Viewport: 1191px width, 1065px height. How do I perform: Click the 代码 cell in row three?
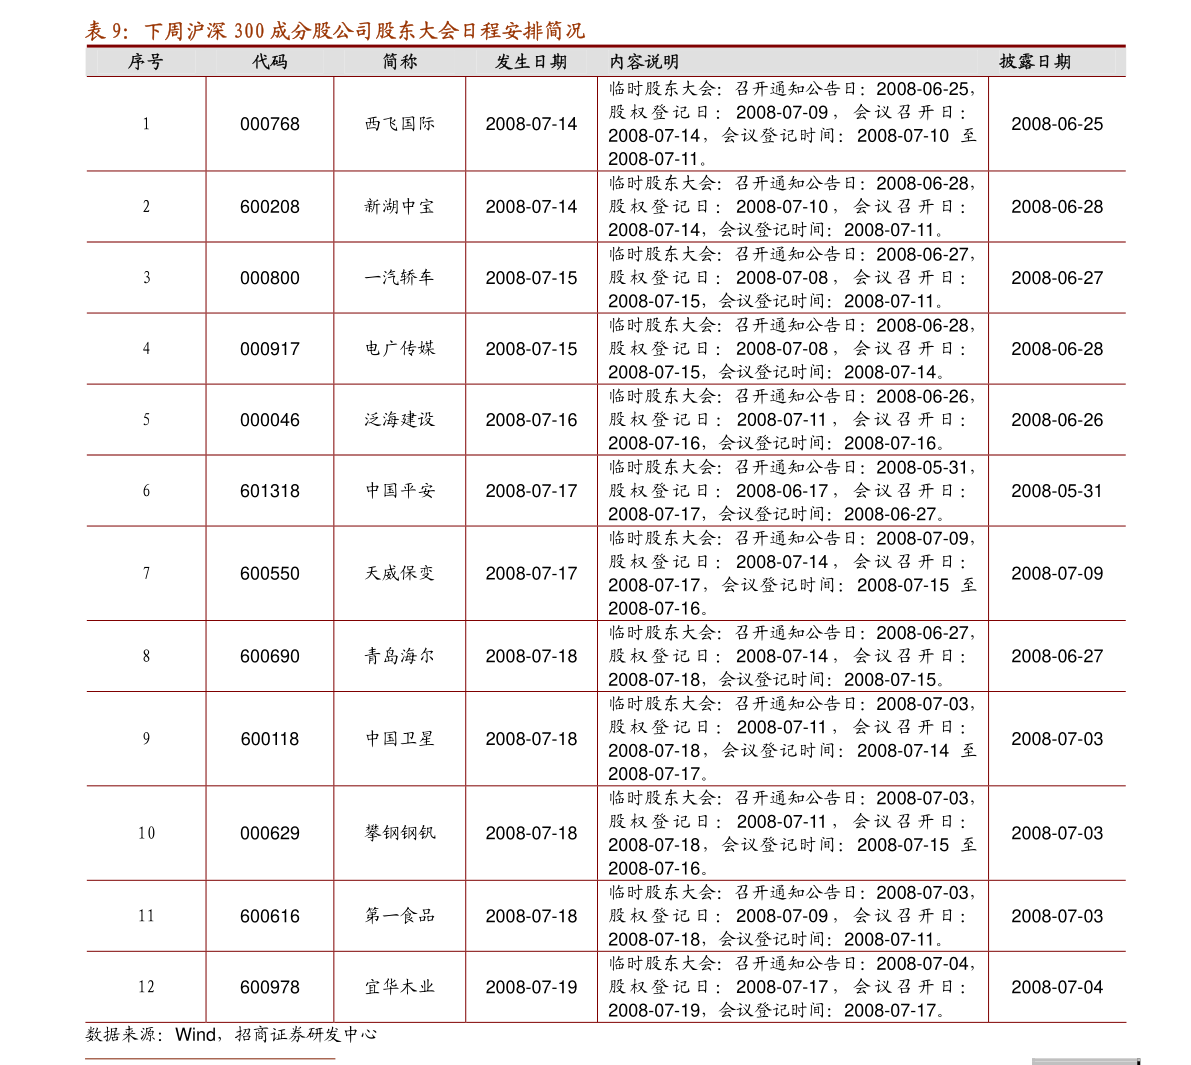(269, 278)
